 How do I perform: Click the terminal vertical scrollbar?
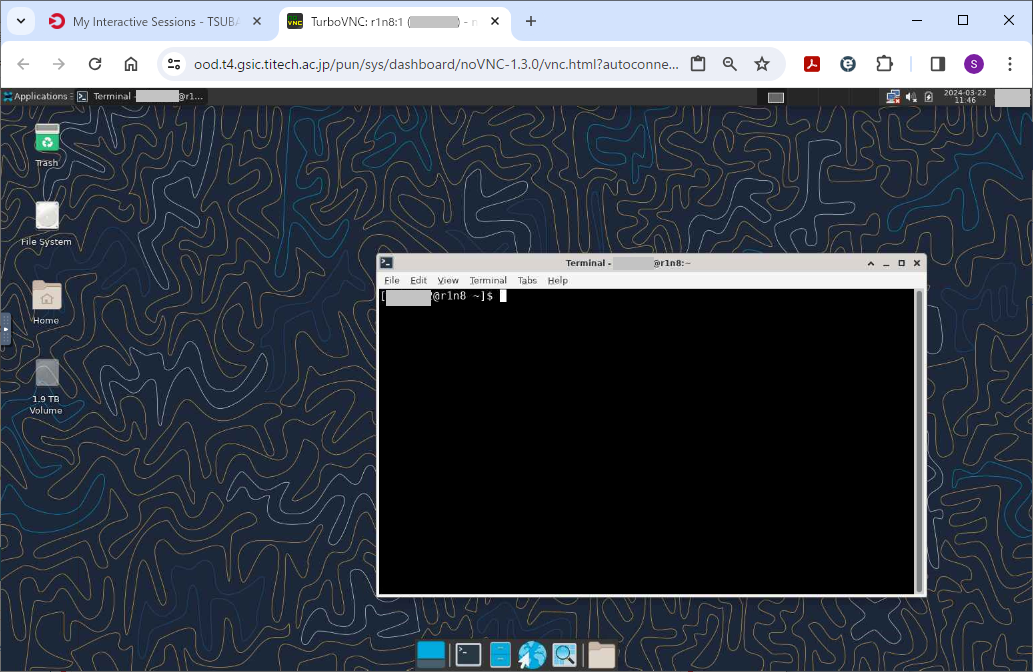coord(919,440)
